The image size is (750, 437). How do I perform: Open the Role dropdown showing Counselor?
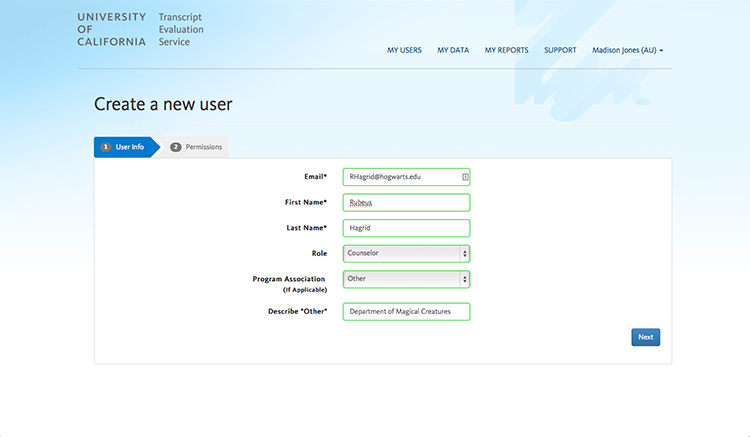[406, 253]
